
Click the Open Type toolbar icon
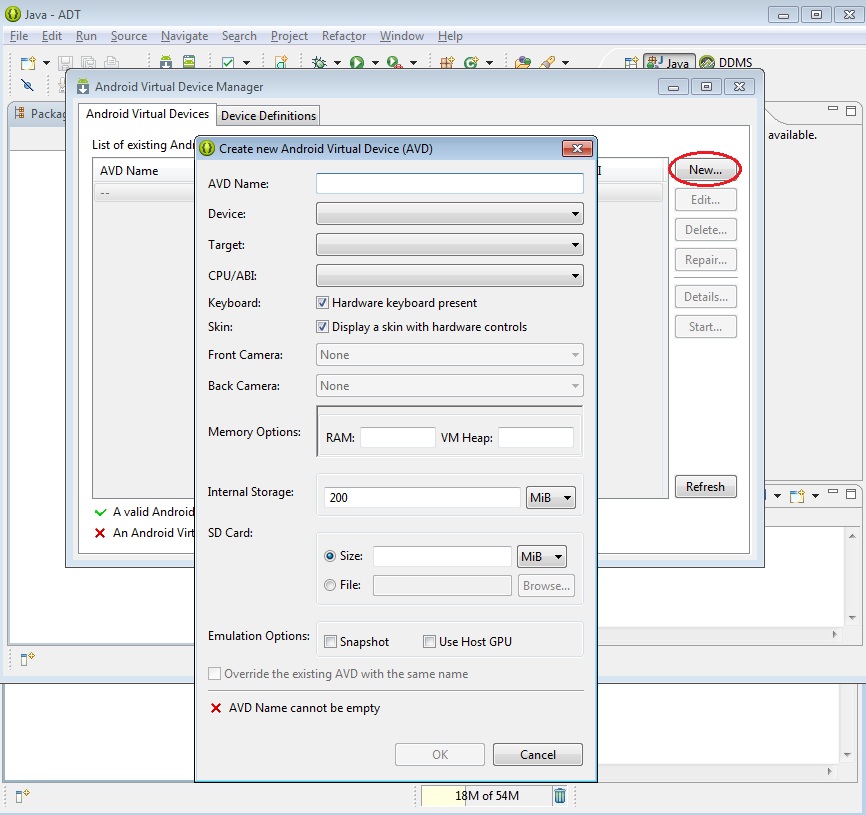522,62
